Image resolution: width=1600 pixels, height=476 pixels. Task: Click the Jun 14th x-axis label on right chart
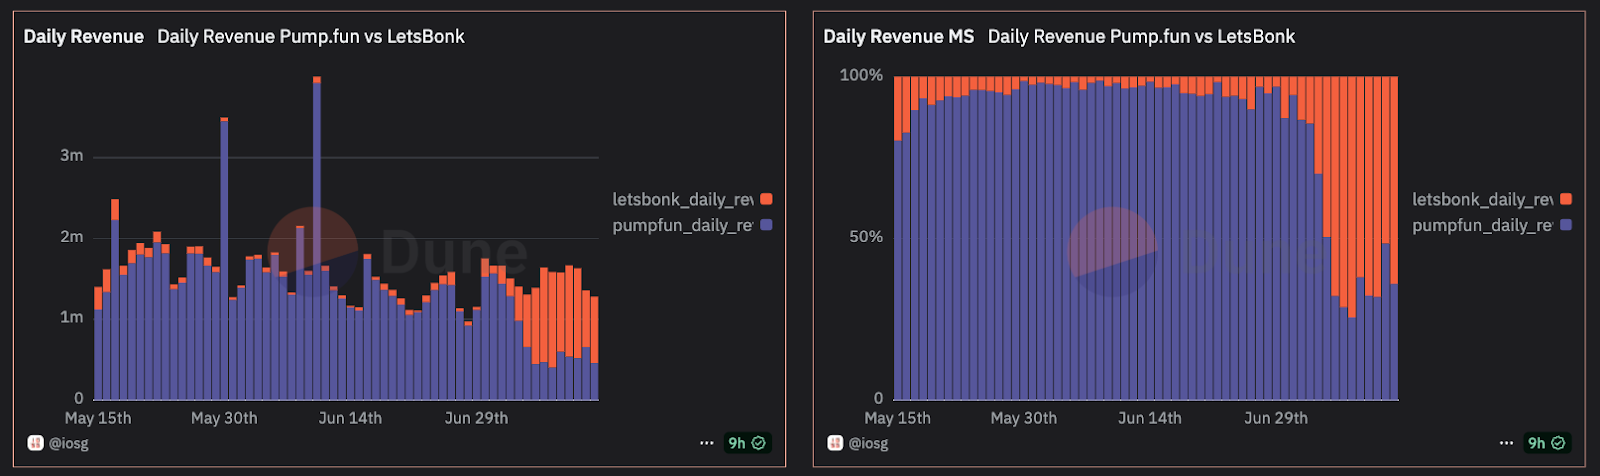point(1150,418)
